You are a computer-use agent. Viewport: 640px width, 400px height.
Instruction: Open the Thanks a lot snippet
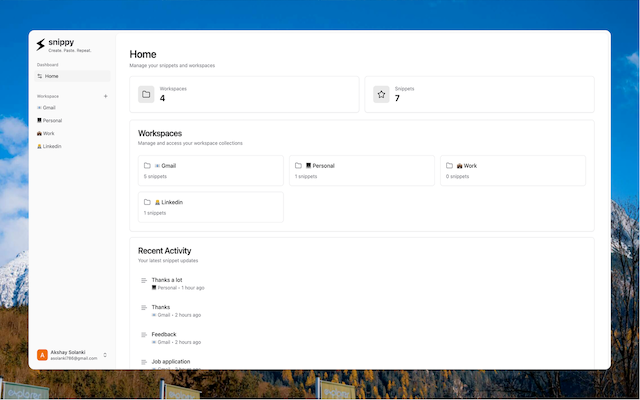pos(167,280)
